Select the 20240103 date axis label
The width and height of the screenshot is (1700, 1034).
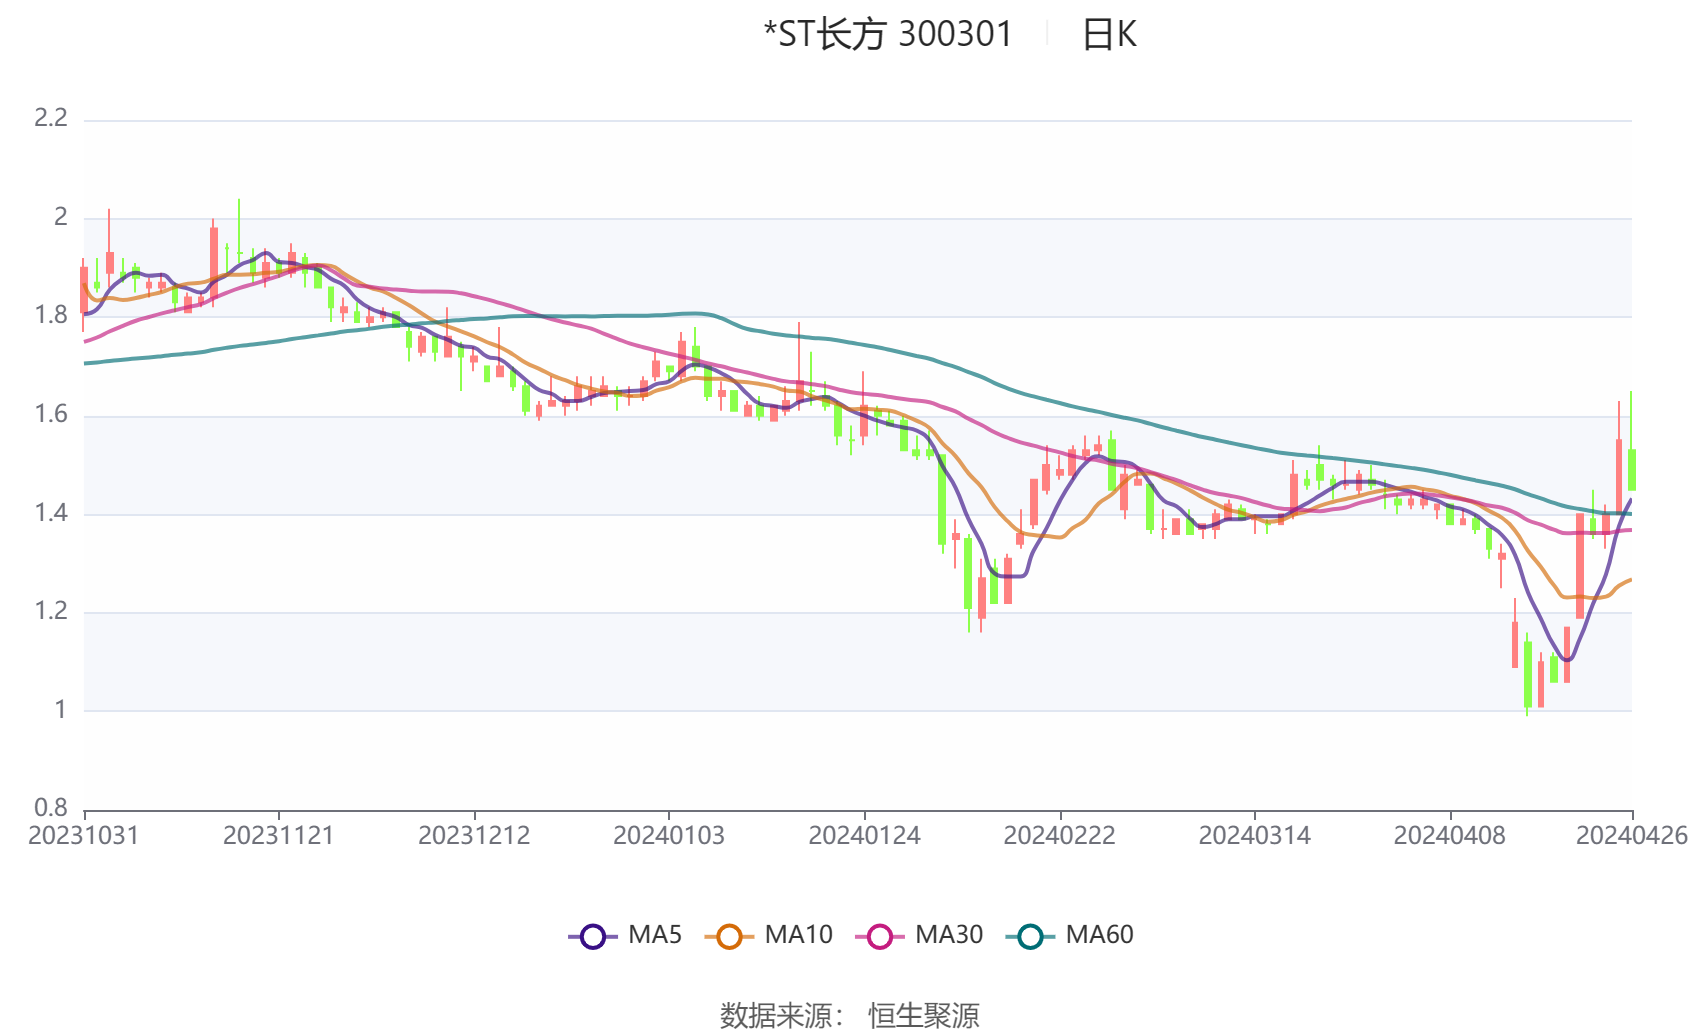(x=669, y=835)
